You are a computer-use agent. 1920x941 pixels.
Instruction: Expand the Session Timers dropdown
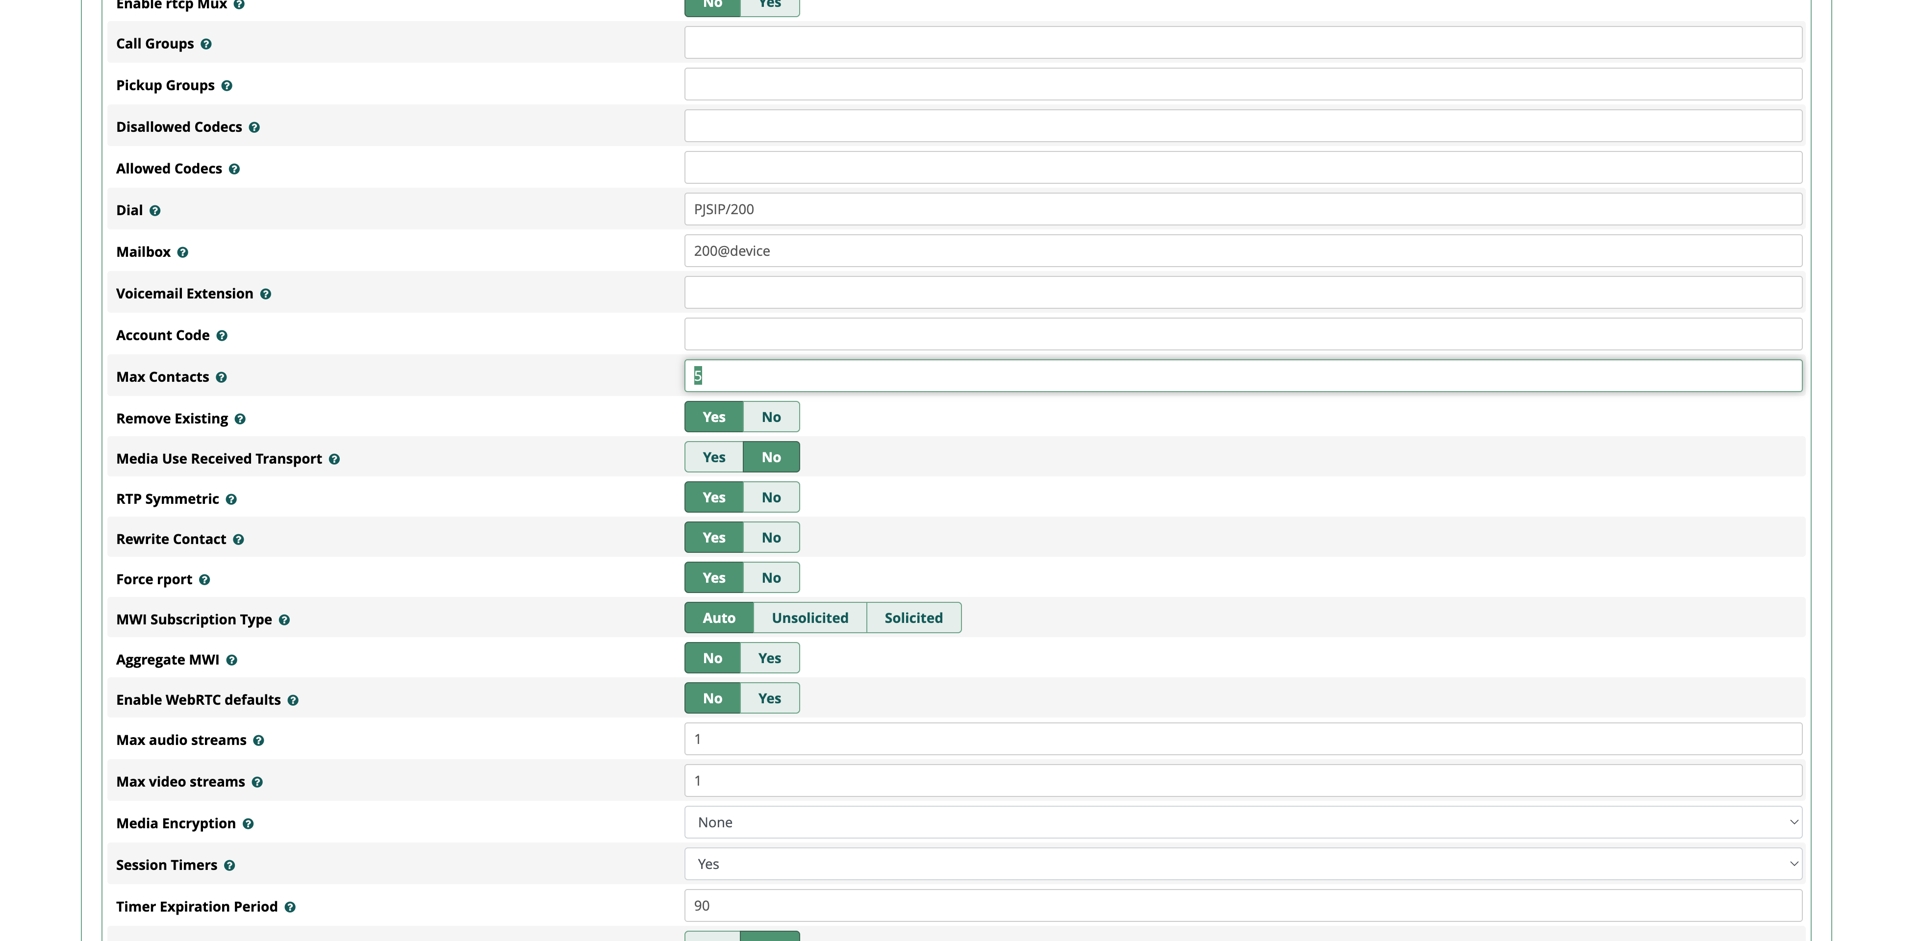1242,864
